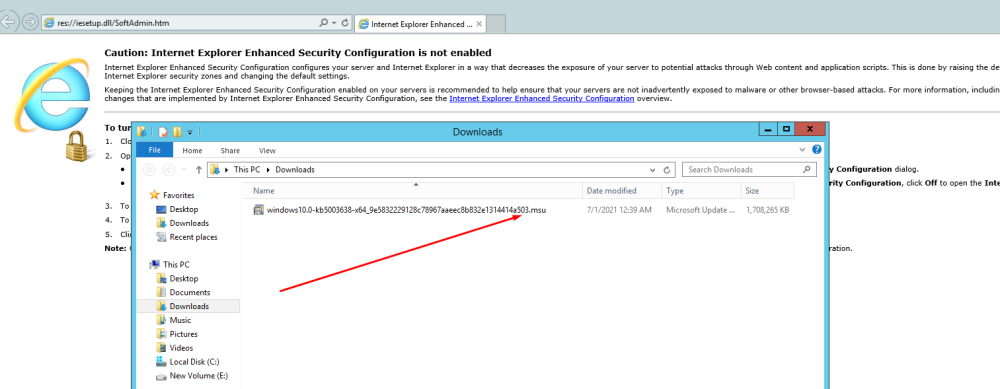Close the Internet Explorer Enhanced tab
Image resolution: width=1000 pixels, height=389 pixels.
tap(479, 24)
